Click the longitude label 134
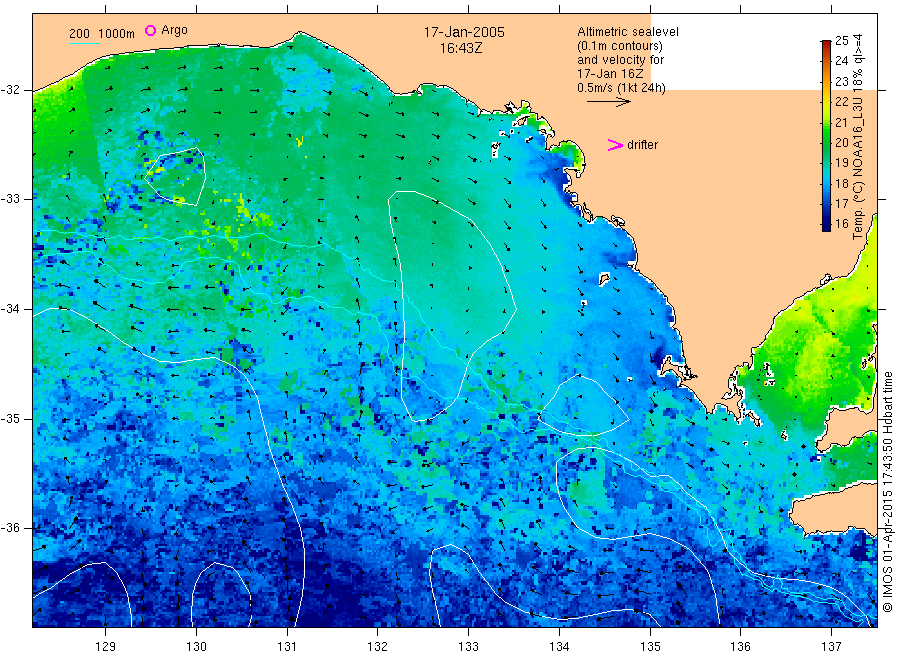This screenshot has height=660, width=900. [559, 647]
